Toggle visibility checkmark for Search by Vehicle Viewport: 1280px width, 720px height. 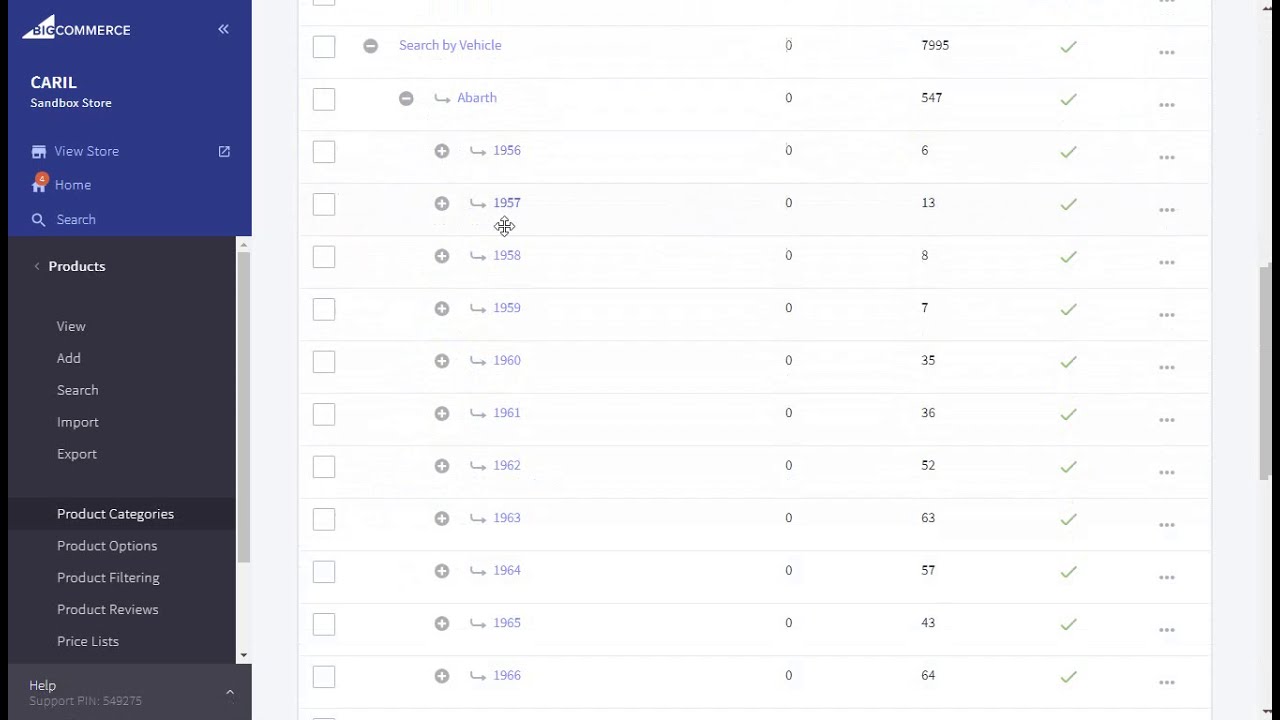1068,47
